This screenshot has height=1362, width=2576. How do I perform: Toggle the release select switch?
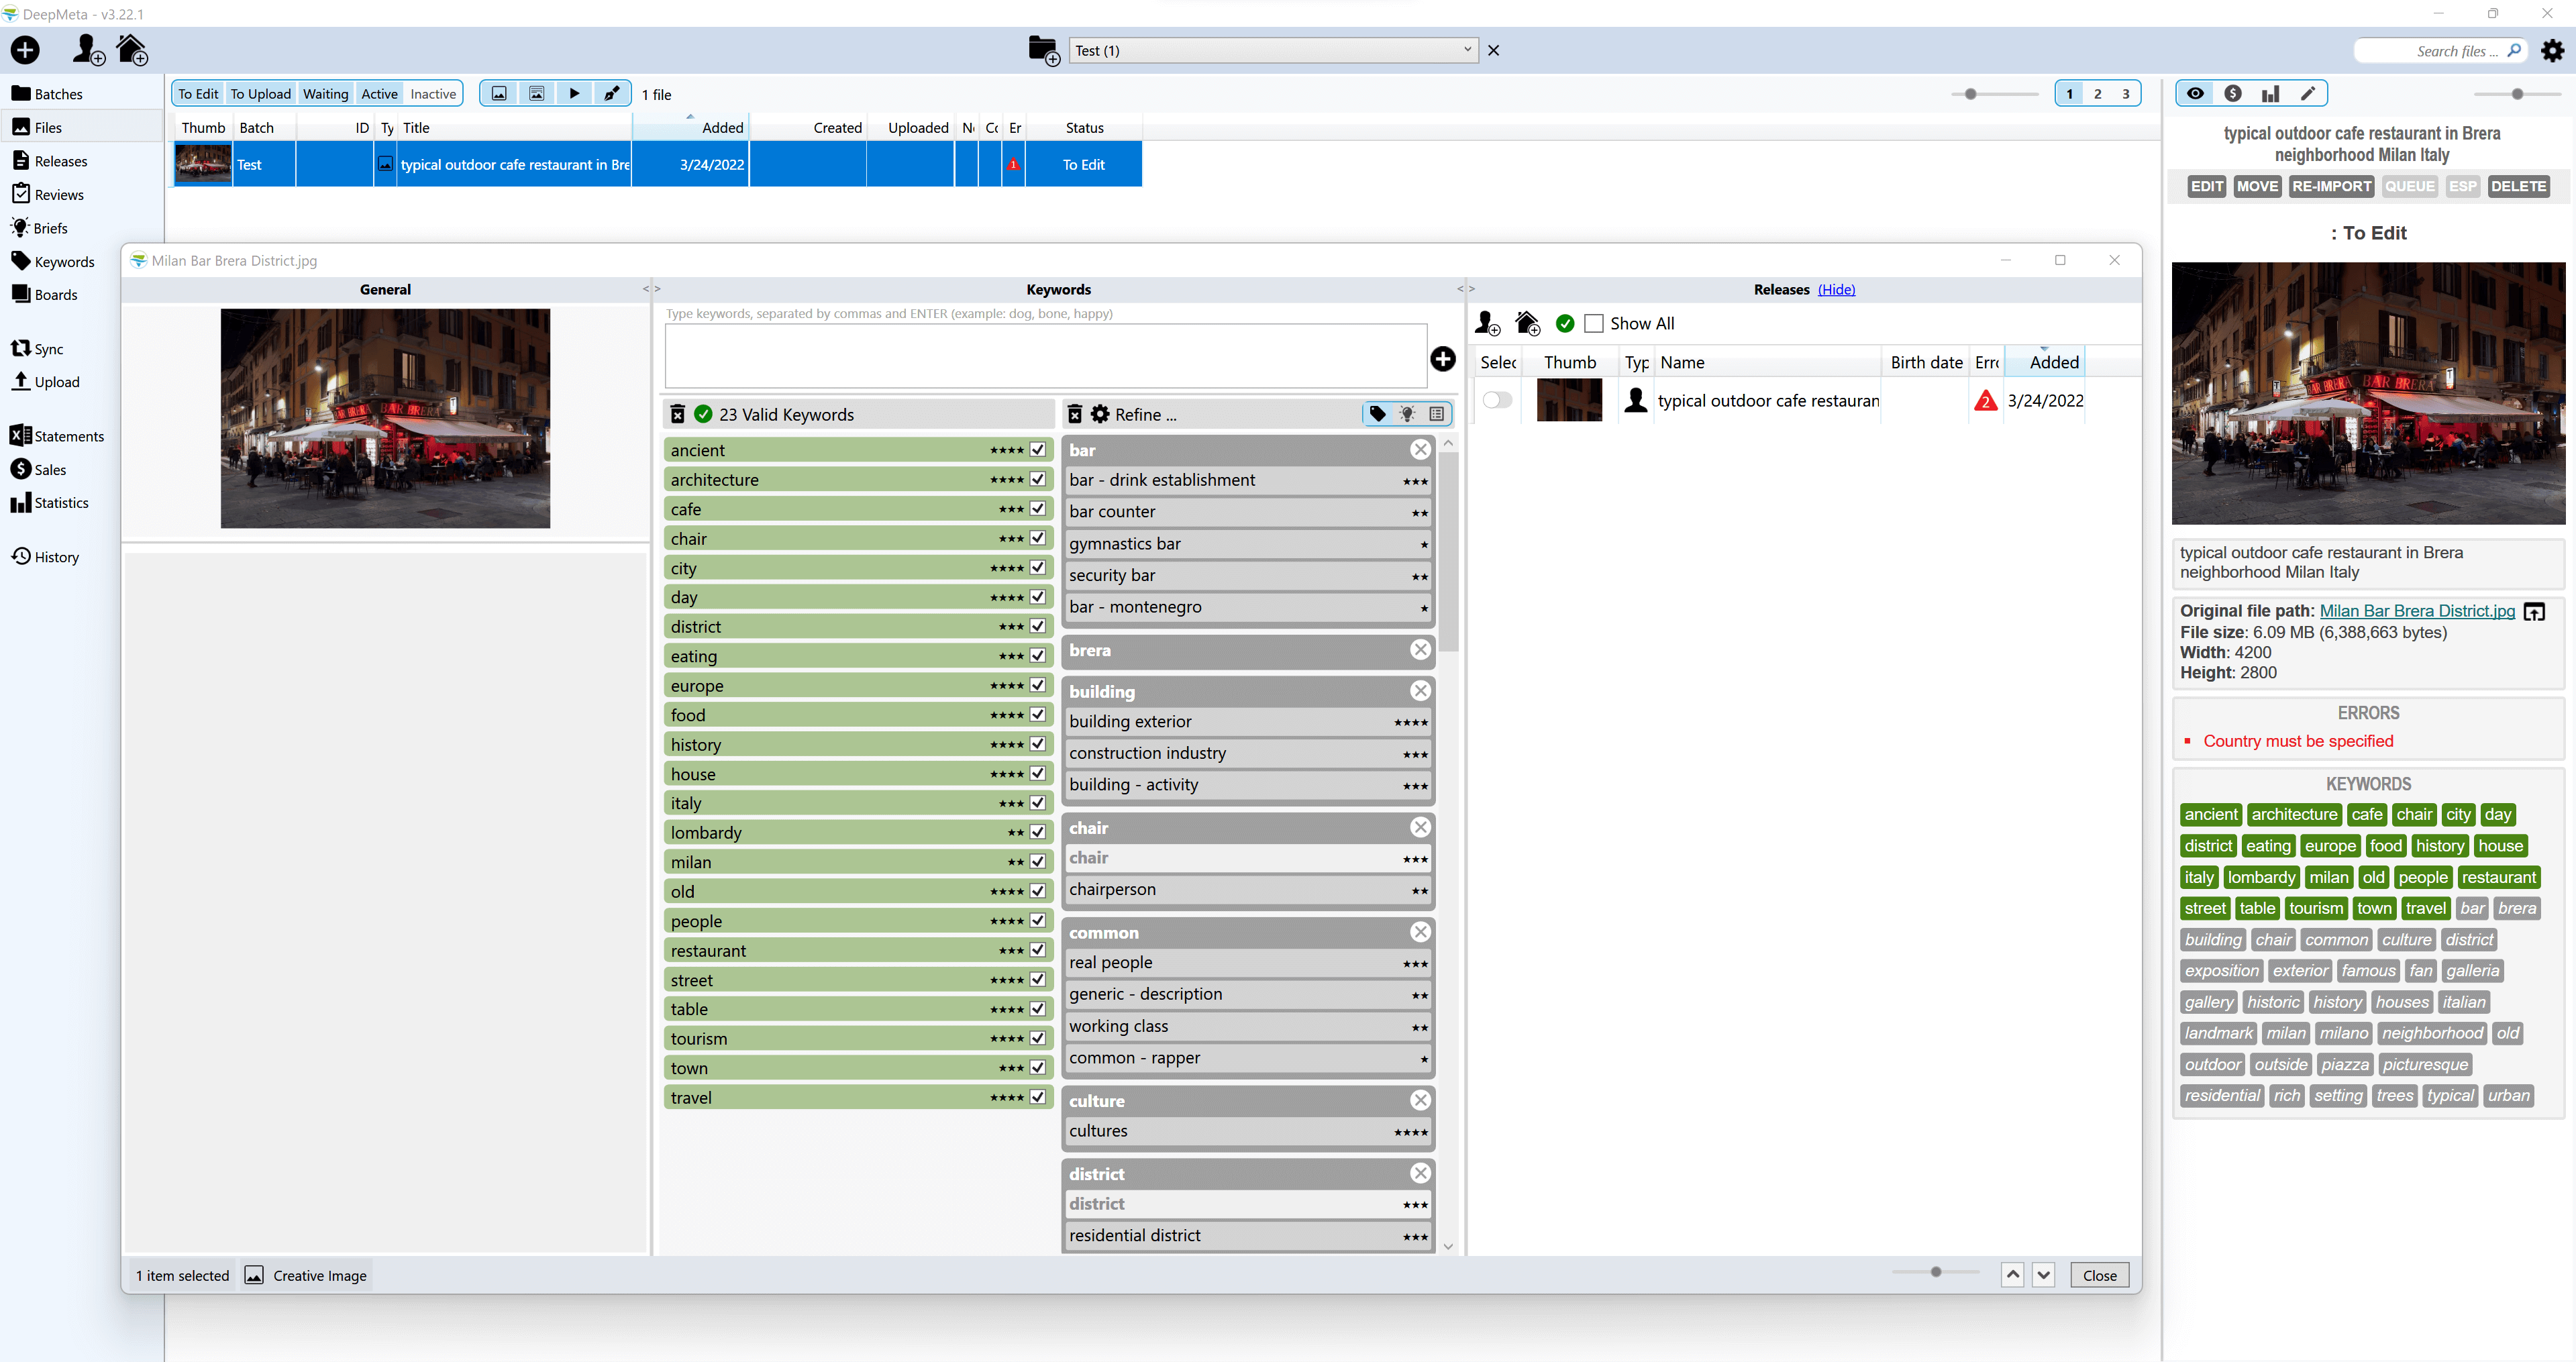[x=1497, y=401]
